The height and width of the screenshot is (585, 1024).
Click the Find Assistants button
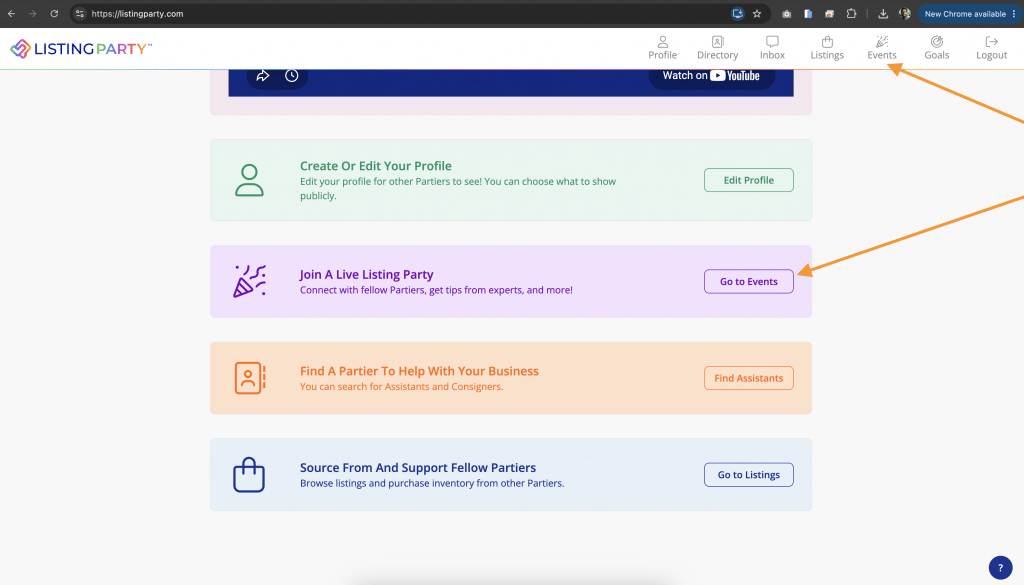[748, 378]
